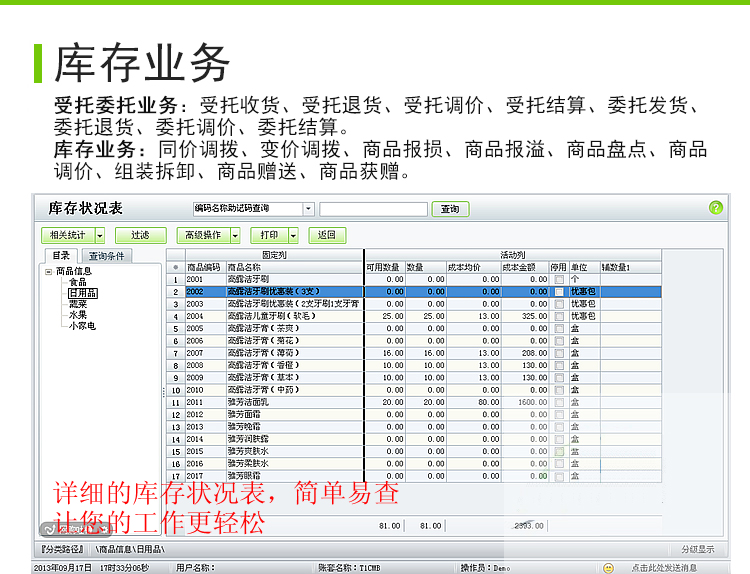Click the green help question mark icon
Screen dimensions: 750x574
click(x=715, y=208)
